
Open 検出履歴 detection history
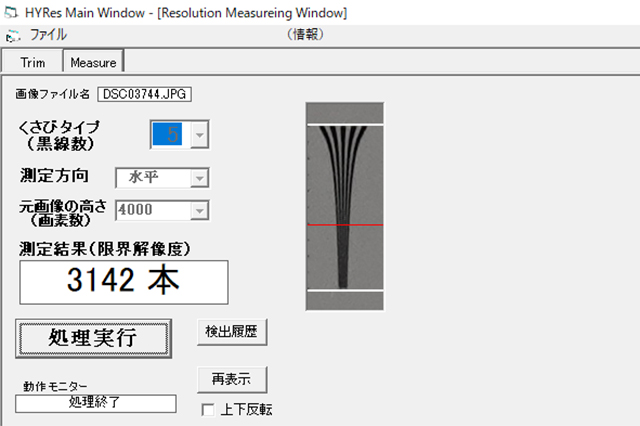[232, 332]
